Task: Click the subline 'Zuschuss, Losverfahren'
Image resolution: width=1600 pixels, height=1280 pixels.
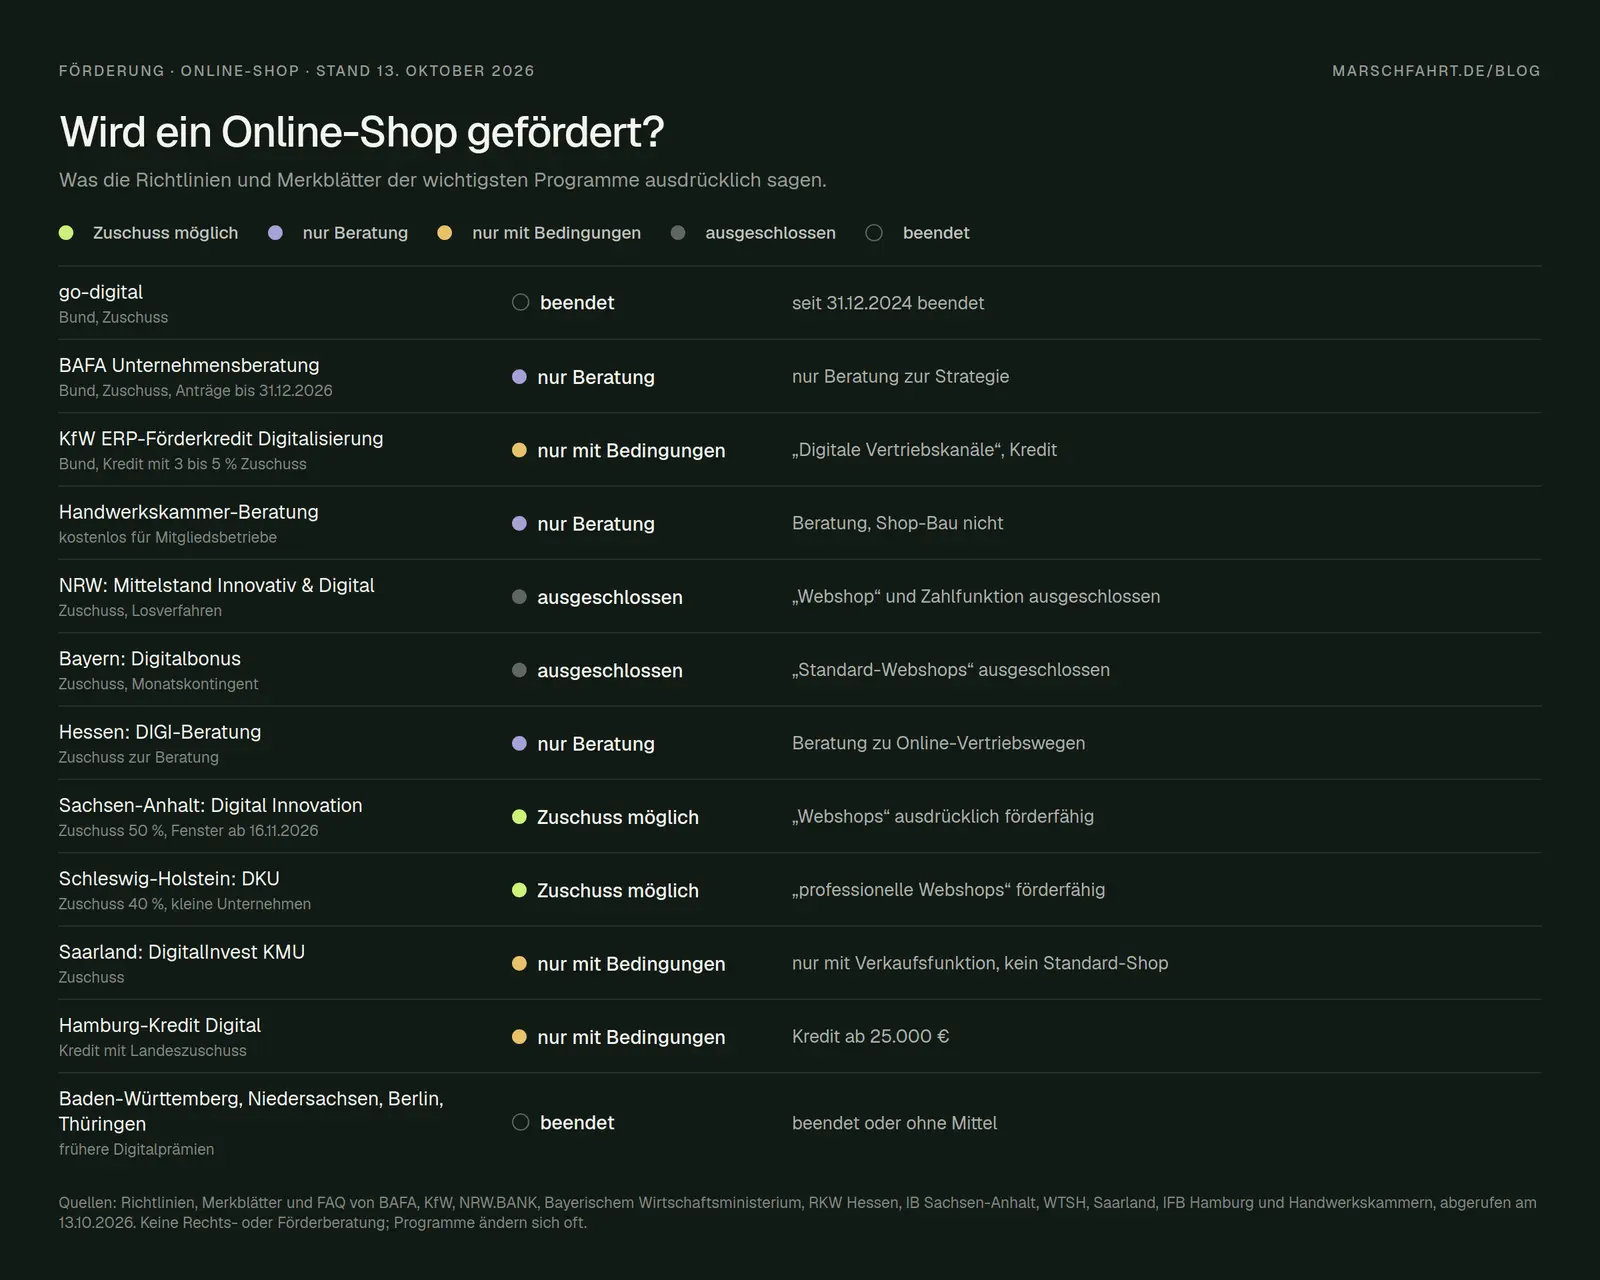Action: click(141, 611)
